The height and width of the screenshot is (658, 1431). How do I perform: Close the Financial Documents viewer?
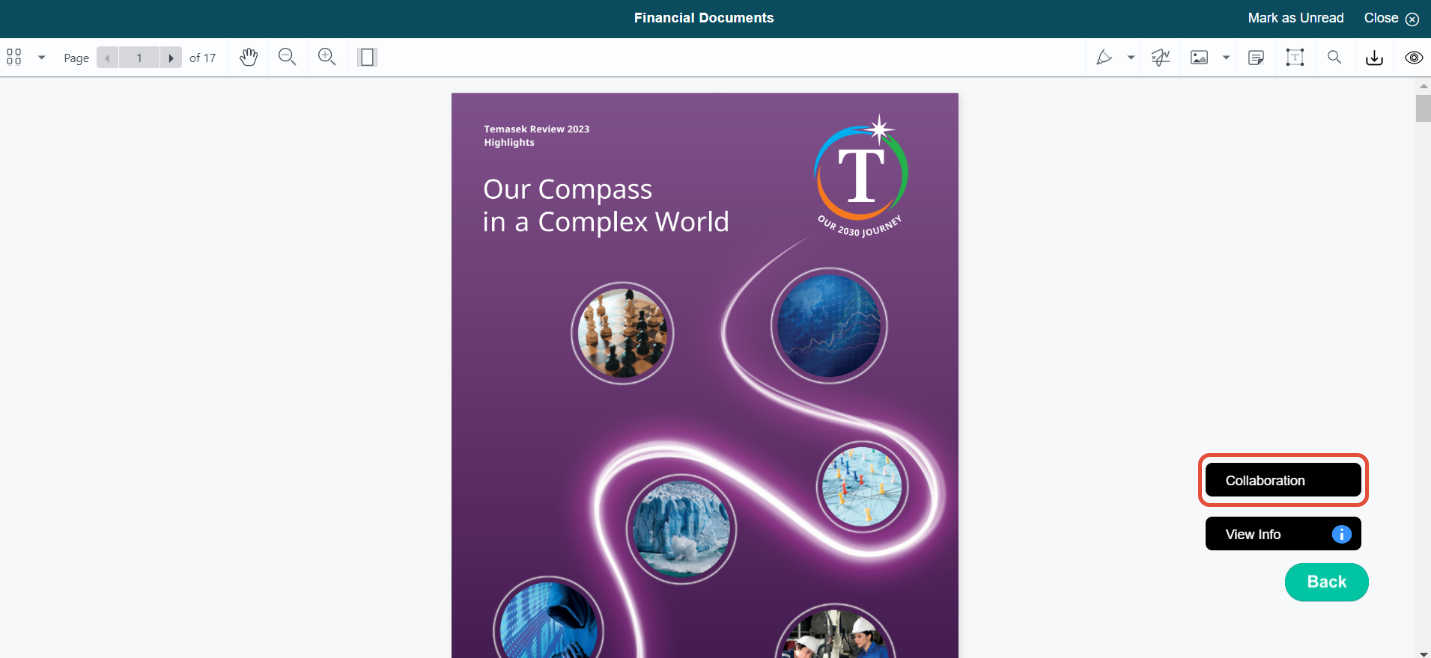(x=1391, y=18)
